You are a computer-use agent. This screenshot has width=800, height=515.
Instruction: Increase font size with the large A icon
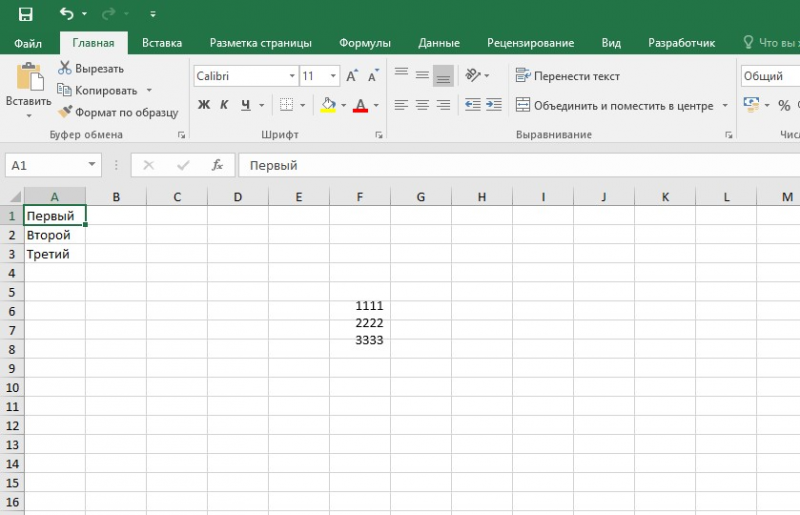pyautogui.click(x=352, y=76)
